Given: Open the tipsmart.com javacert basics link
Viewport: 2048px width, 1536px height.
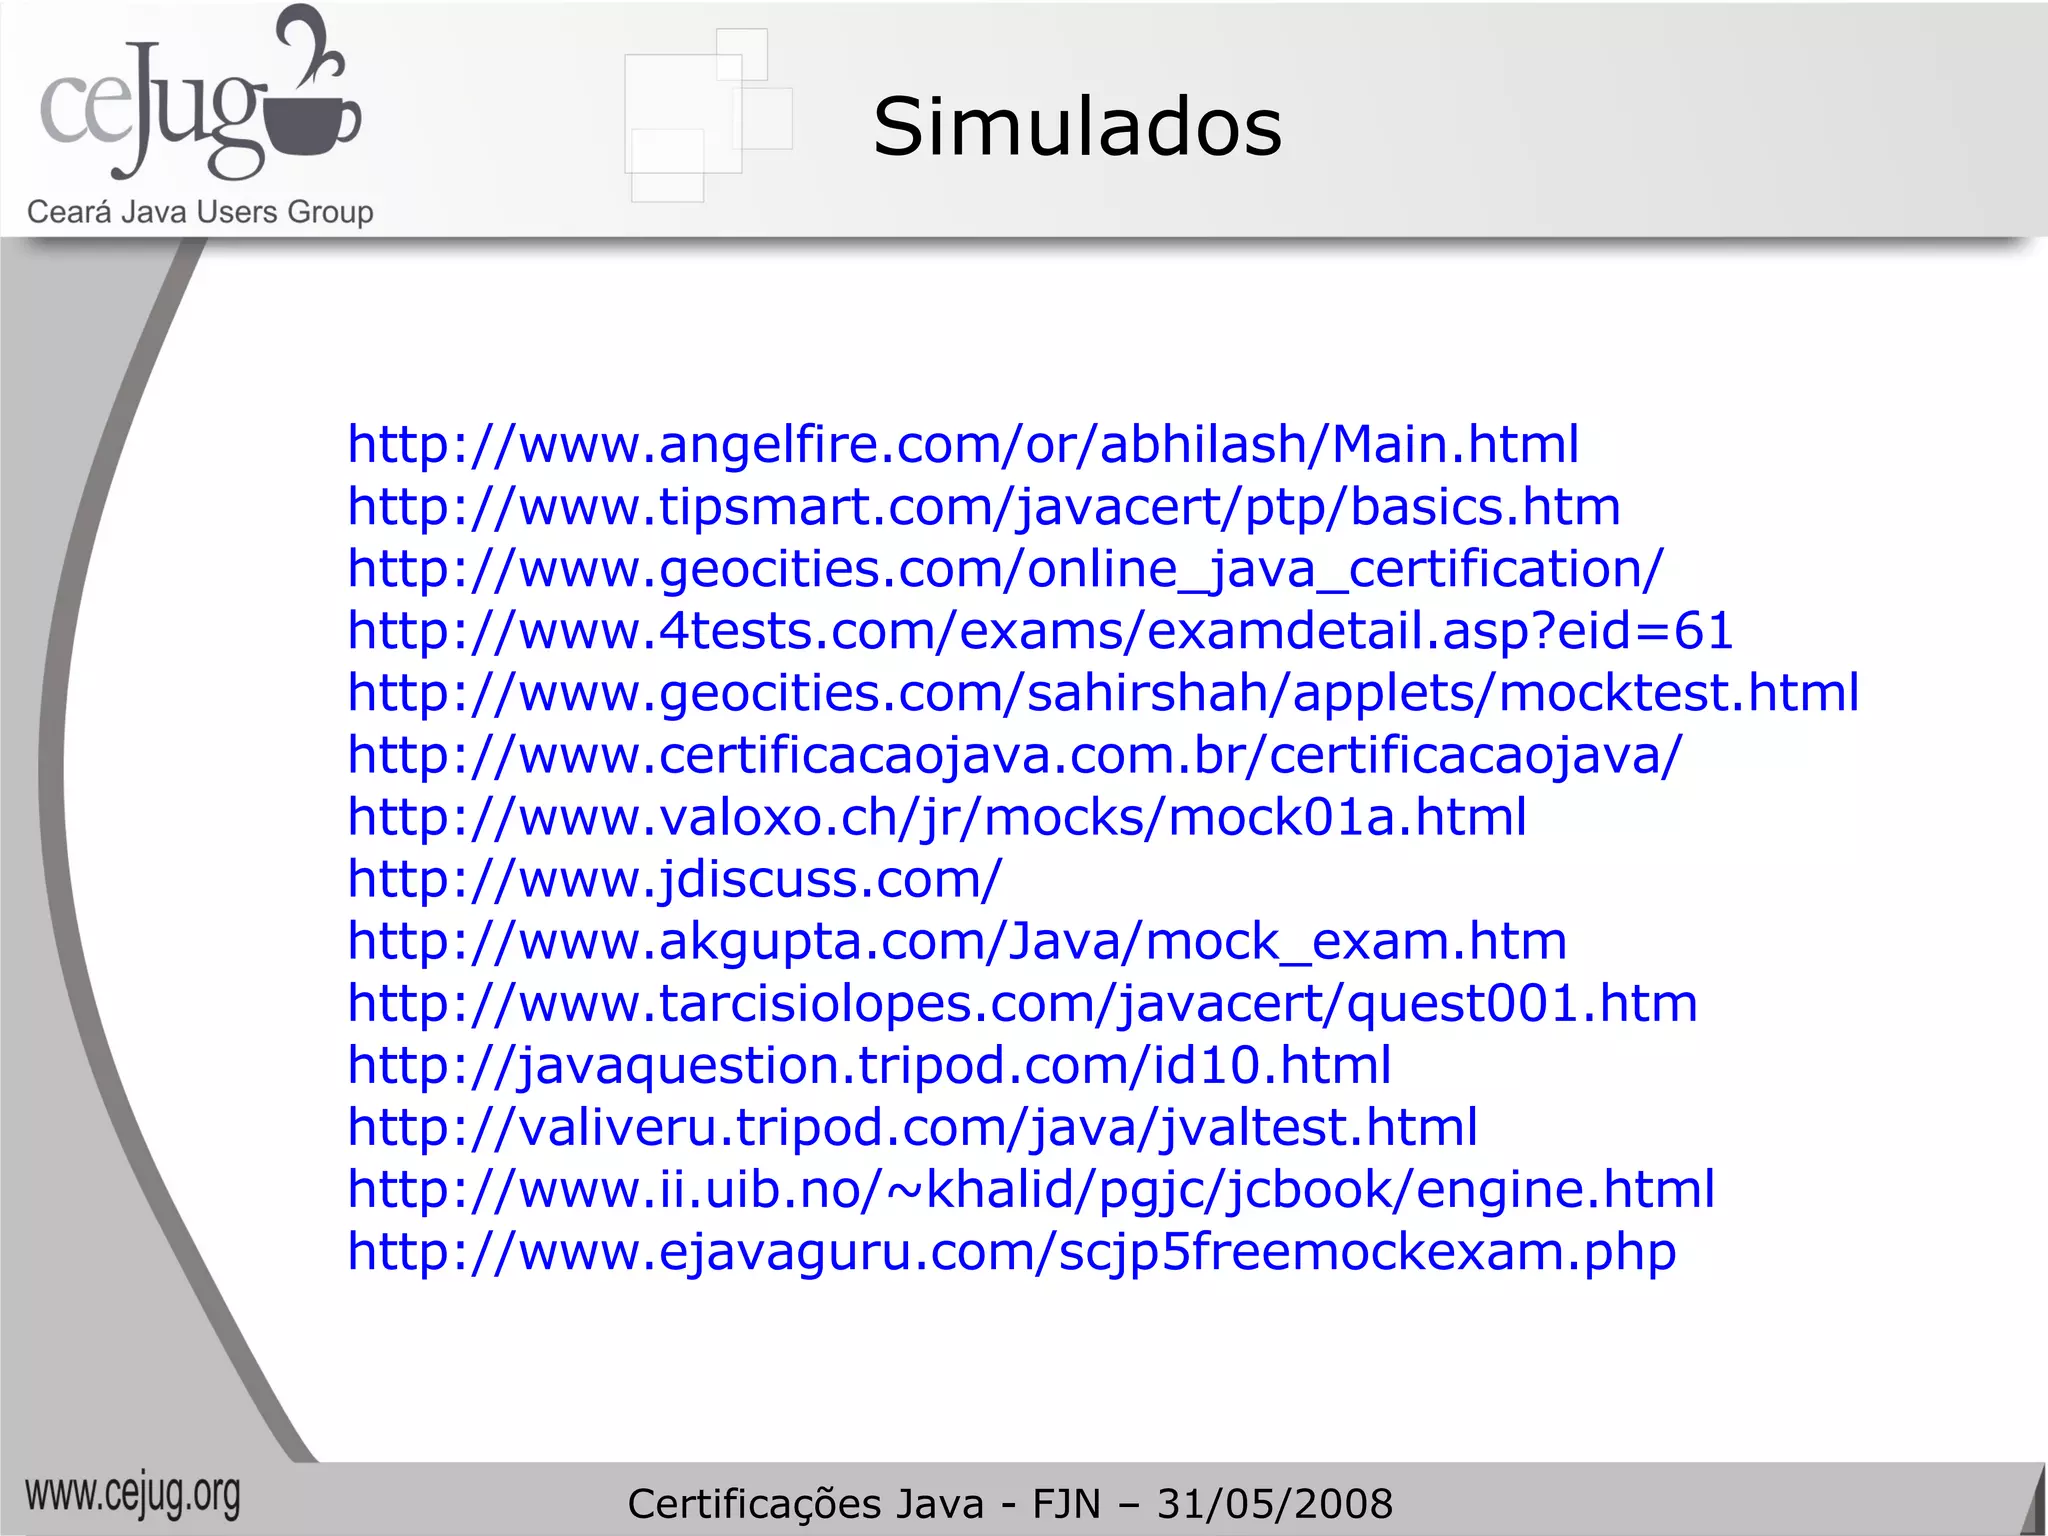Looking at the screenshot, I should pos(984,508).
